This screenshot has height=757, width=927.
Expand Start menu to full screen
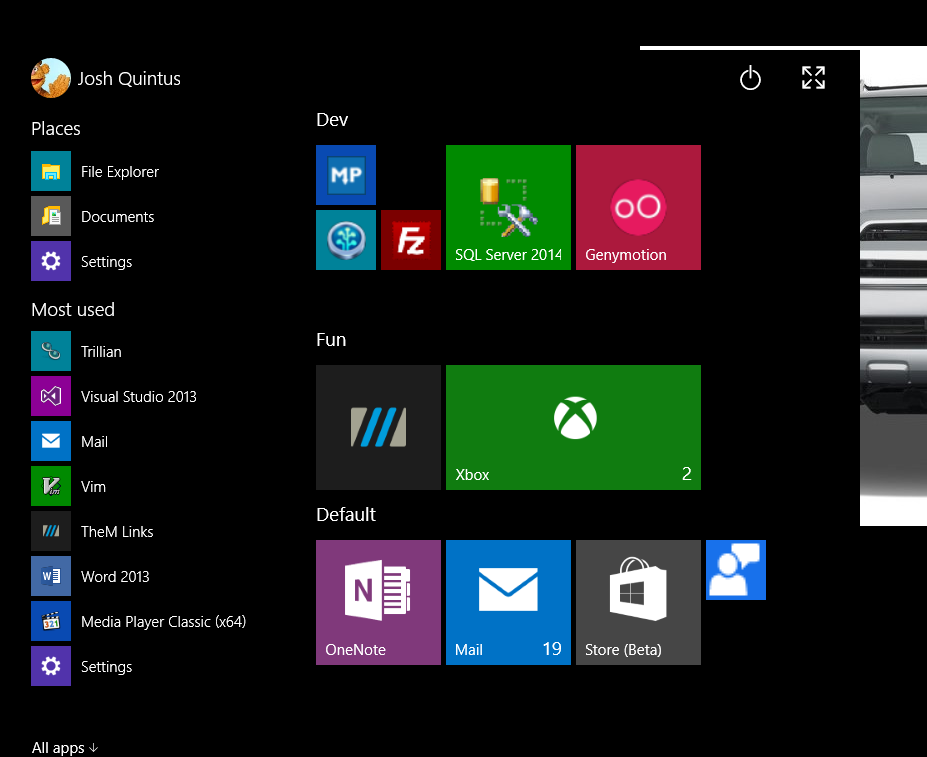pyautogui.click(x=813, y=77)
